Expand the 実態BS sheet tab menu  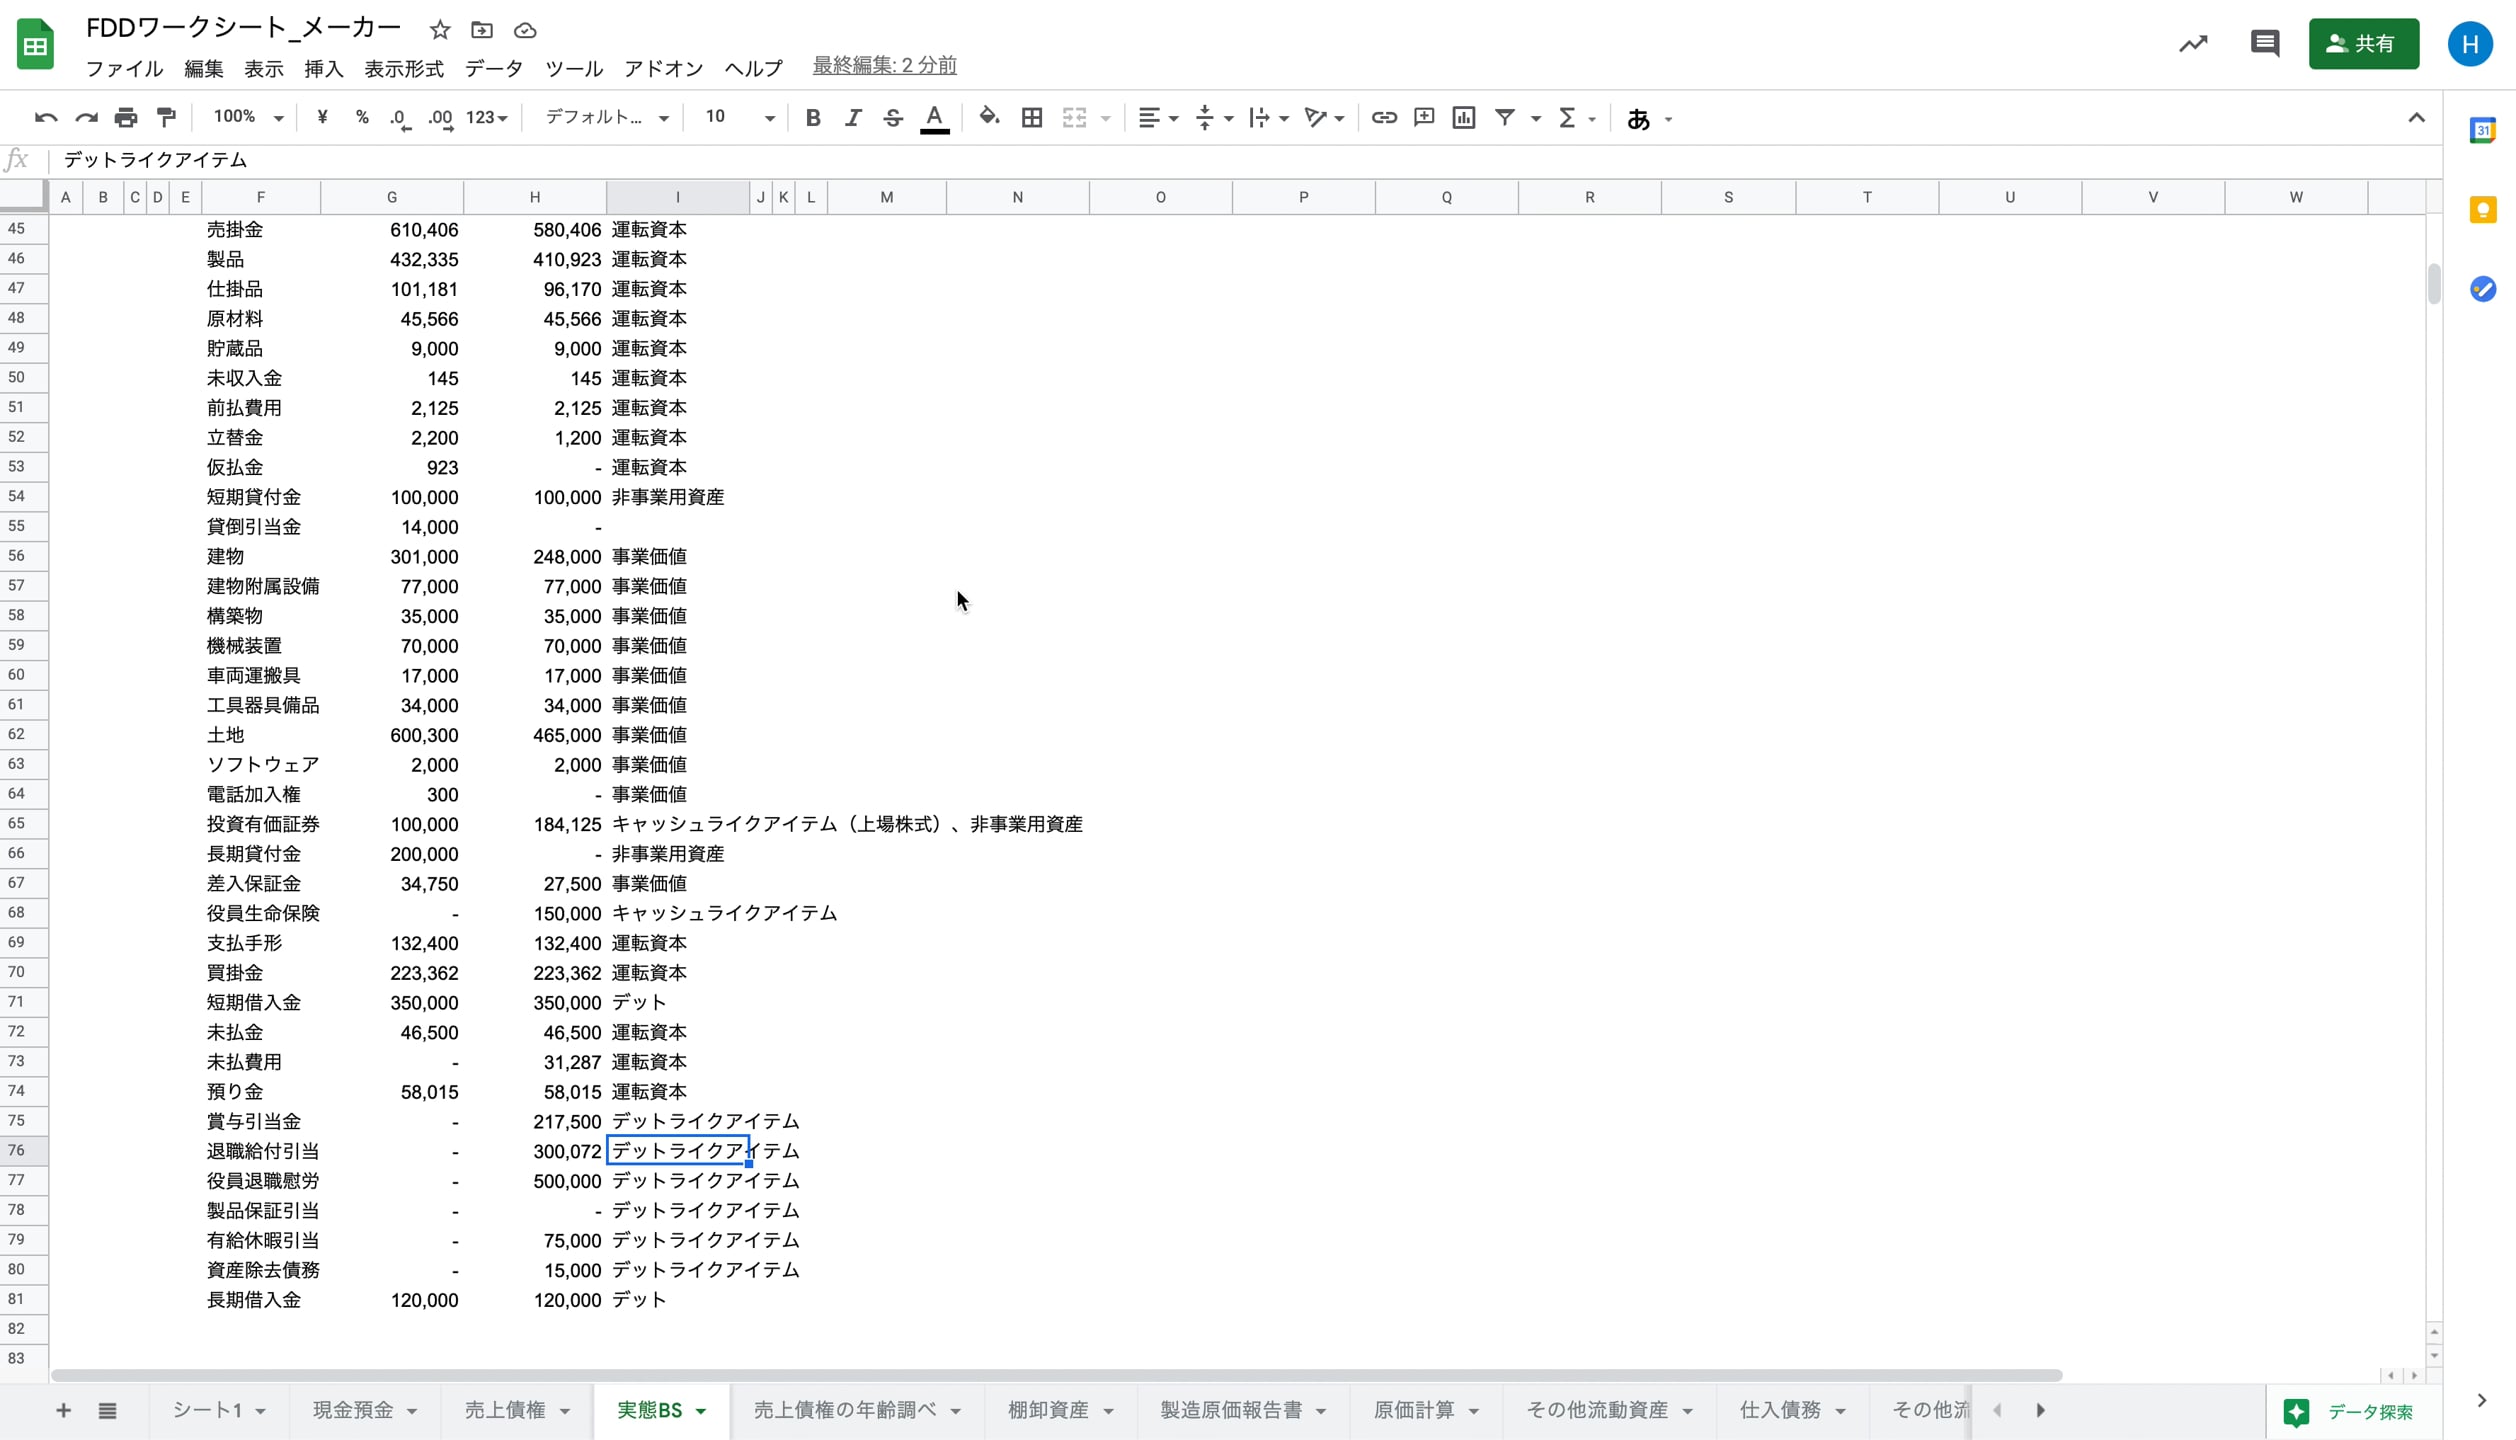(700, 1410)
